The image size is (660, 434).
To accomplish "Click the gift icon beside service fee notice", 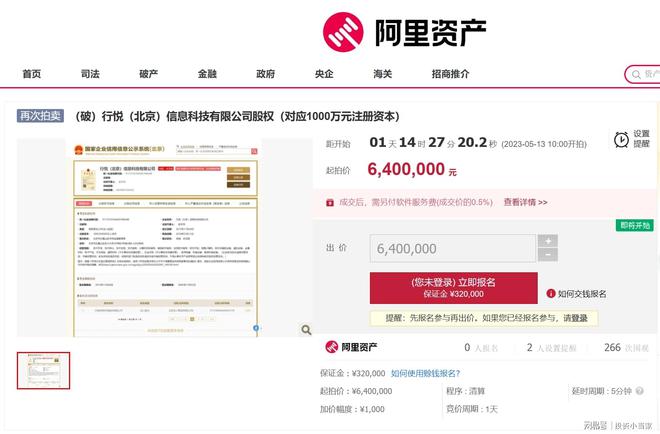I will point(330,202).
